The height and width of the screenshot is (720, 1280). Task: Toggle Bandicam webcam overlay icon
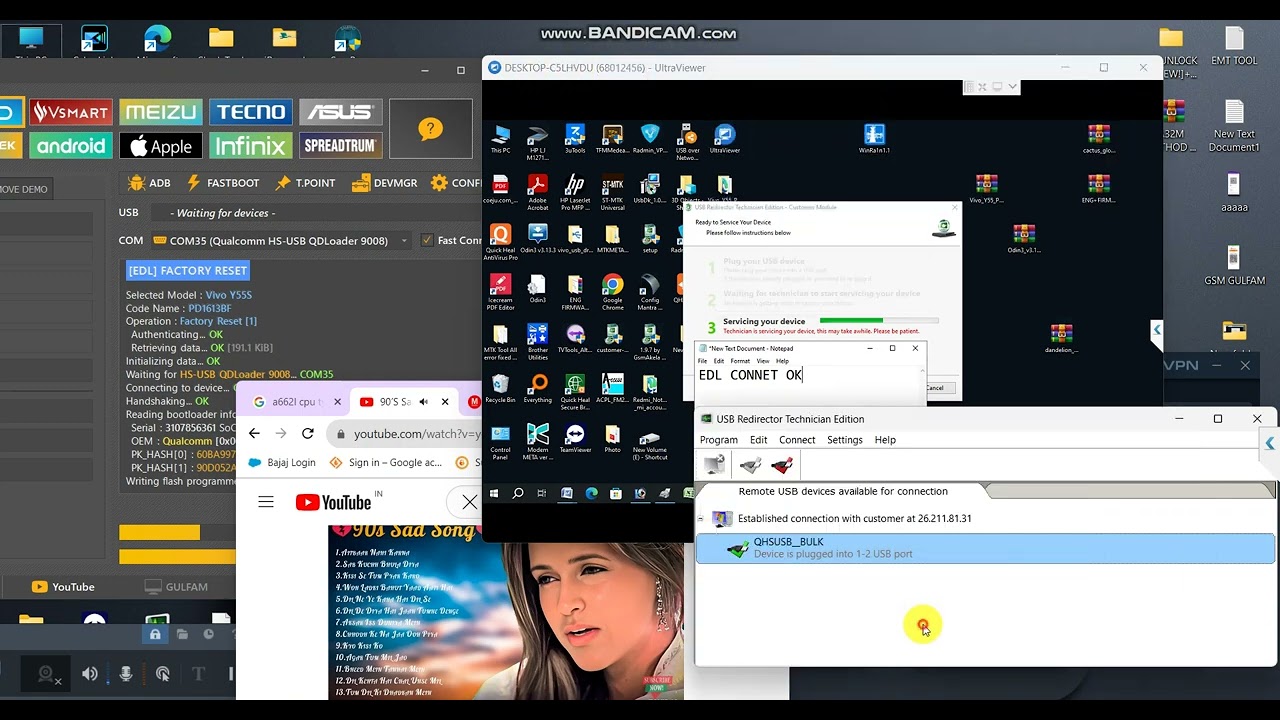(x=46, y=674)
